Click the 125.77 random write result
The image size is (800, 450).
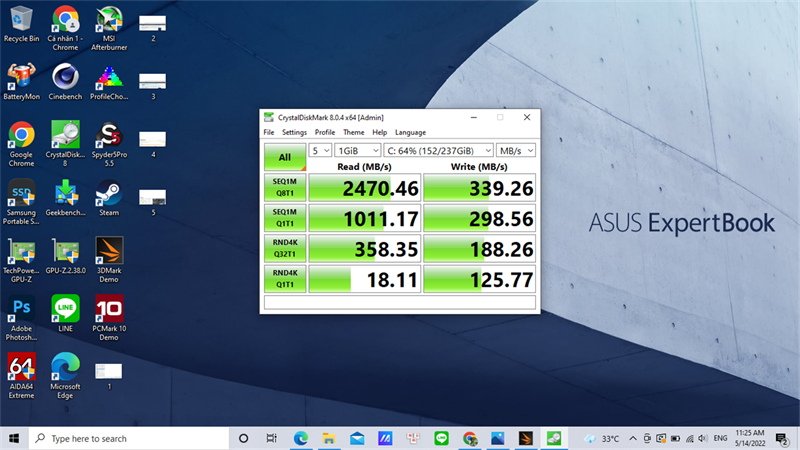tap(480, 279)
